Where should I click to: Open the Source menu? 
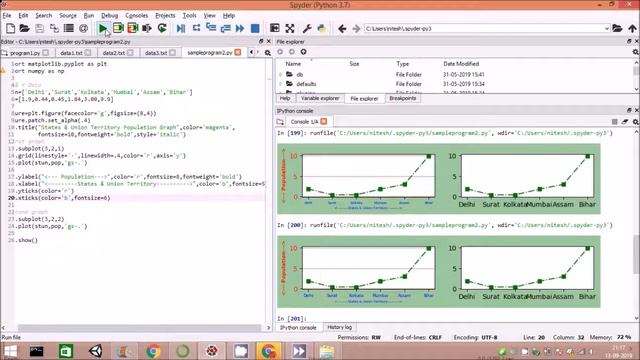(x=68, y=16)
